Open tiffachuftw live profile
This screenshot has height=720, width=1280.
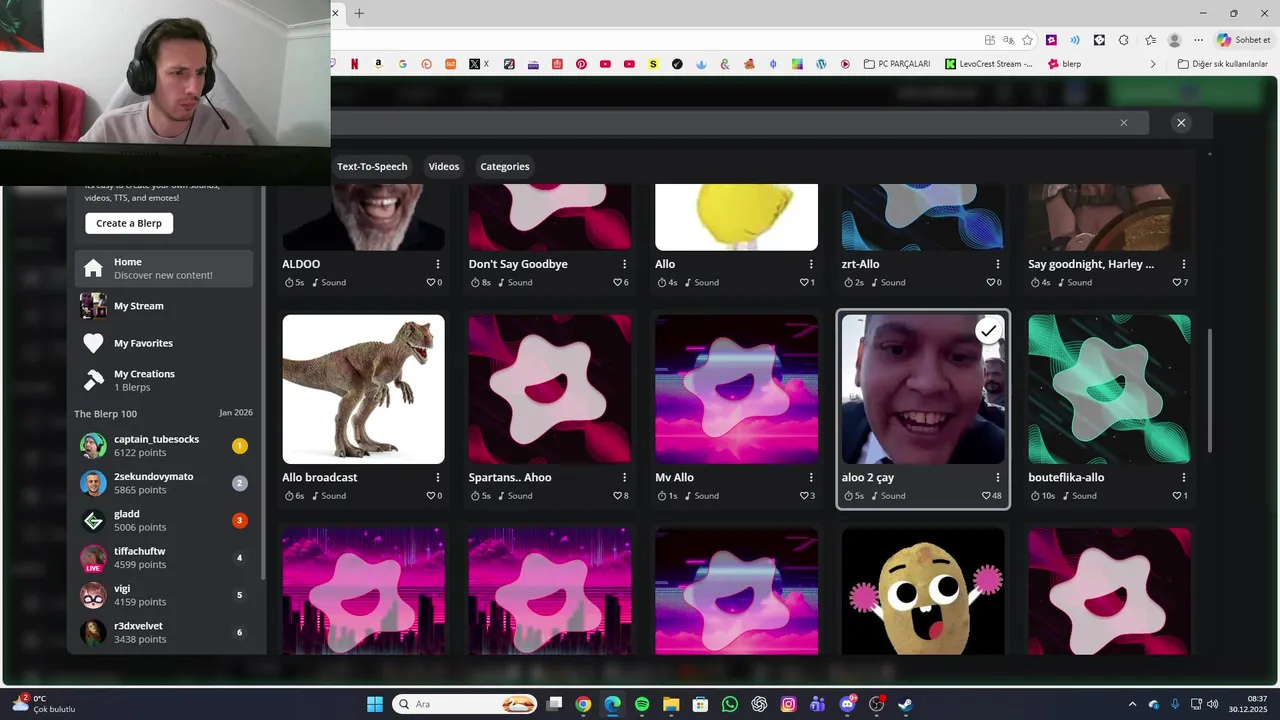[164, 558]
